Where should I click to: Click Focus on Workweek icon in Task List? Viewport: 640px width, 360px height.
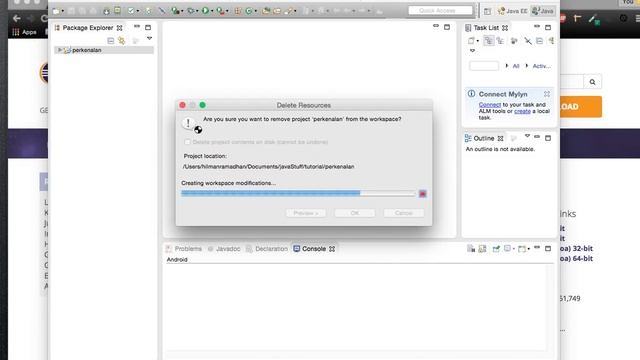click(514, 40)
